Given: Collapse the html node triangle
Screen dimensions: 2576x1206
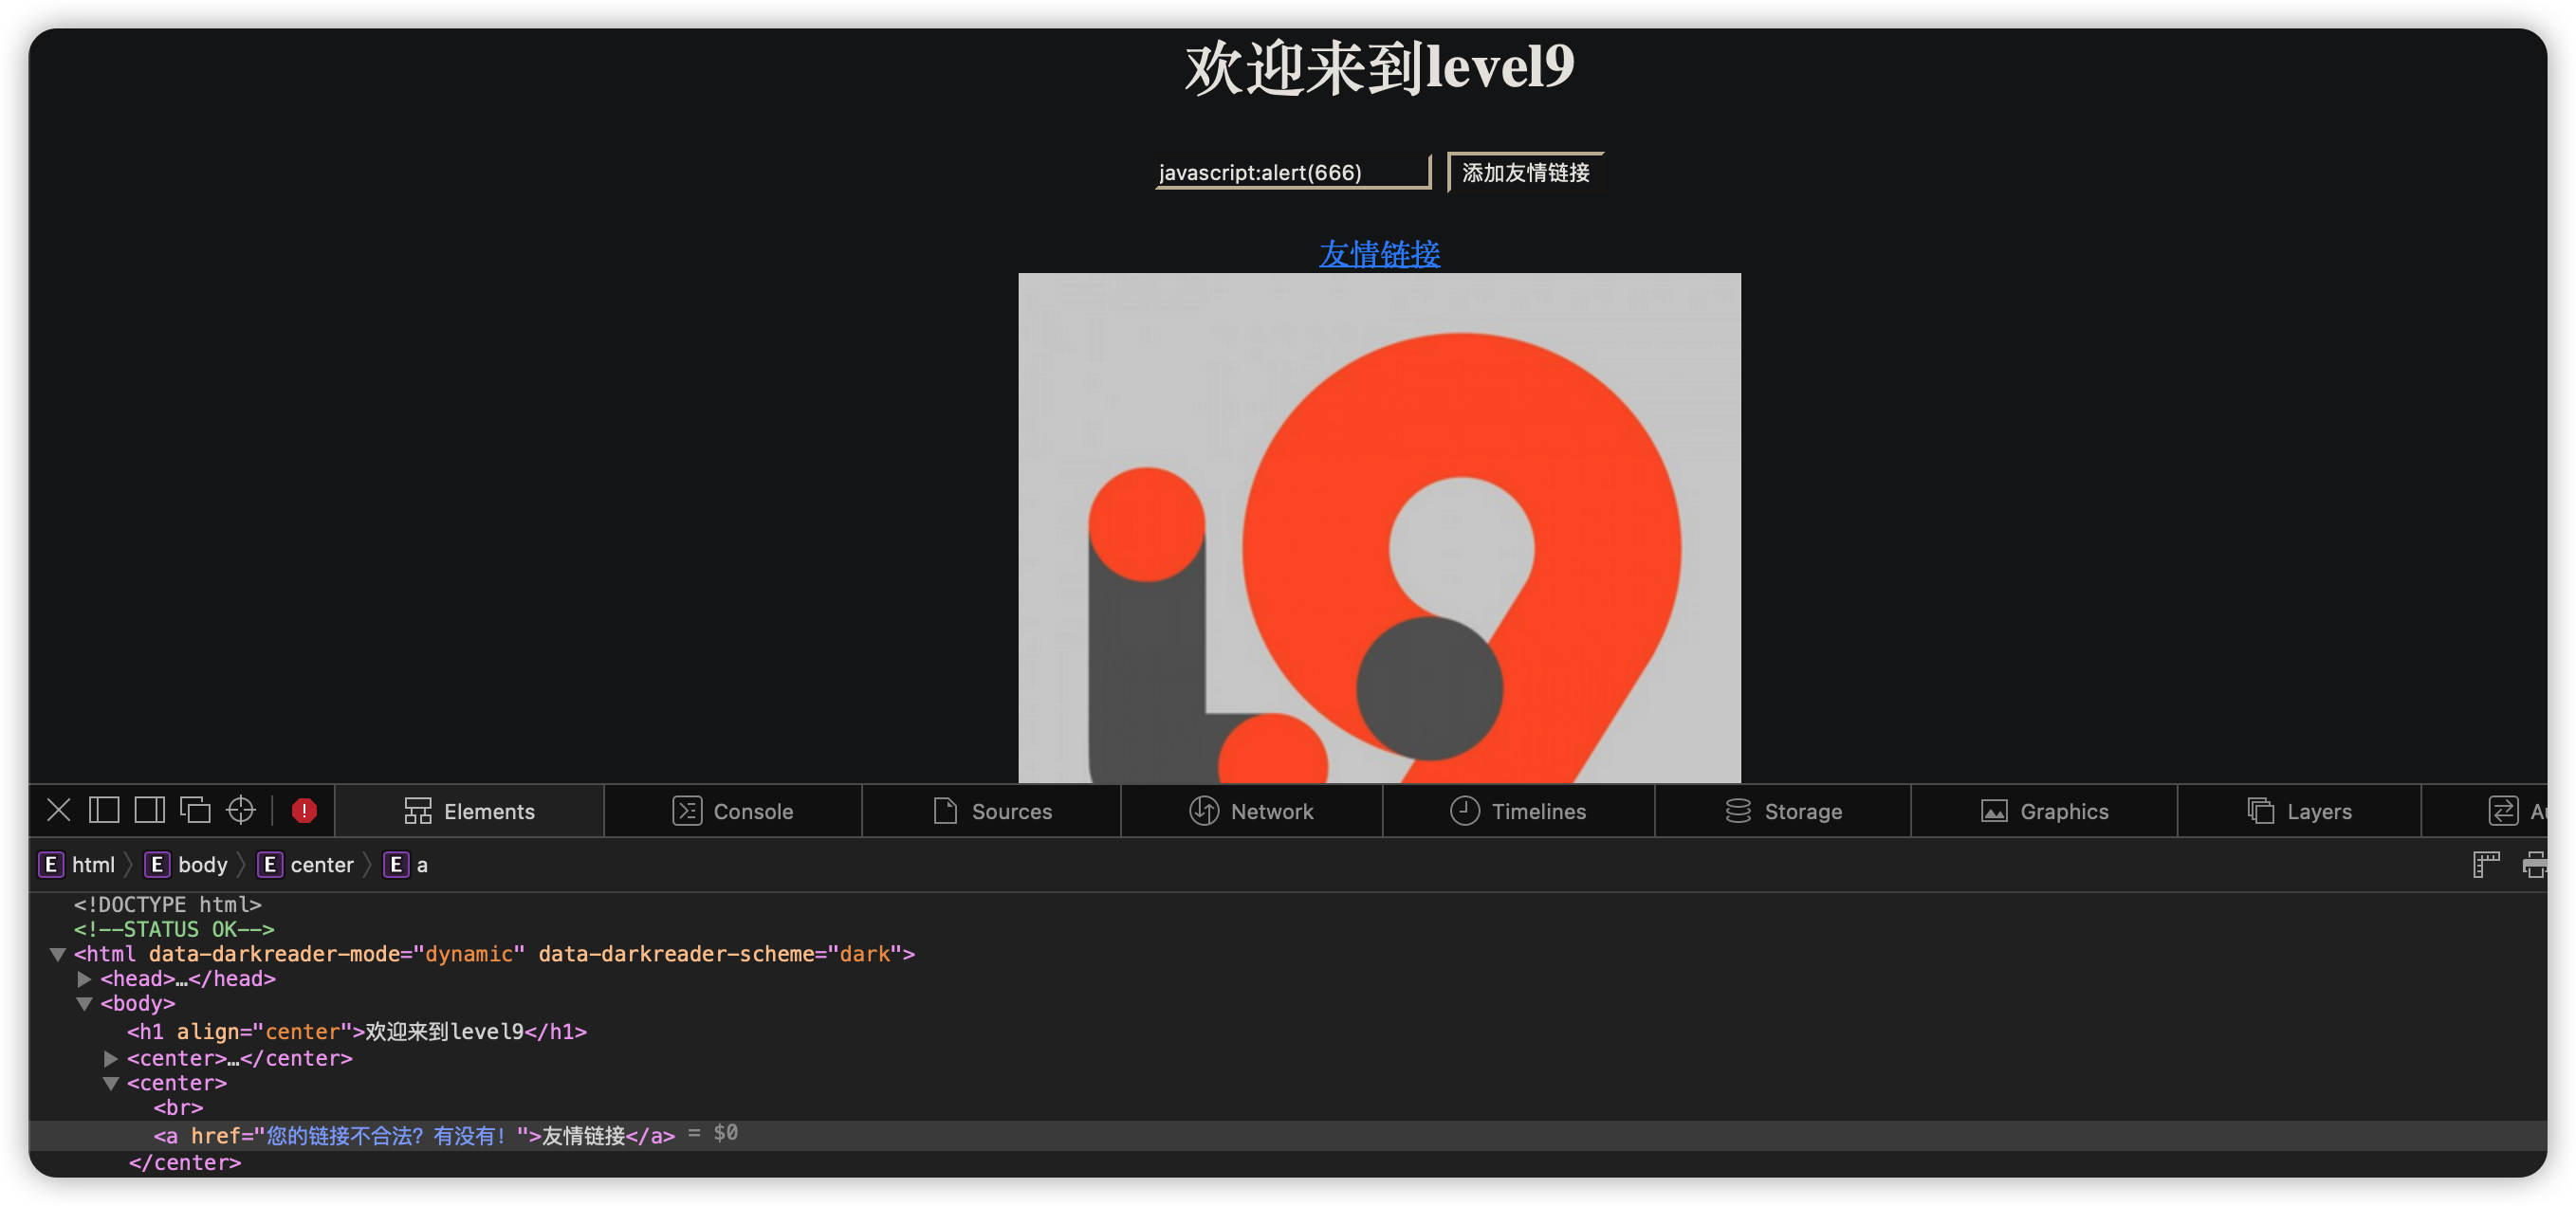Looking at the screenshot, I should (58, 955).
